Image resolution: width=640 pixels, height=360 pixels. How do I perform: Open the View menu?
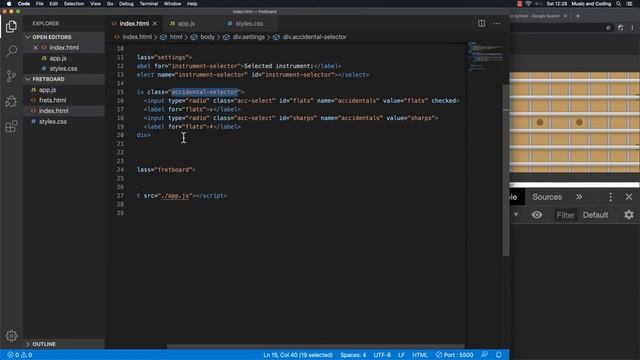[96, 4]
